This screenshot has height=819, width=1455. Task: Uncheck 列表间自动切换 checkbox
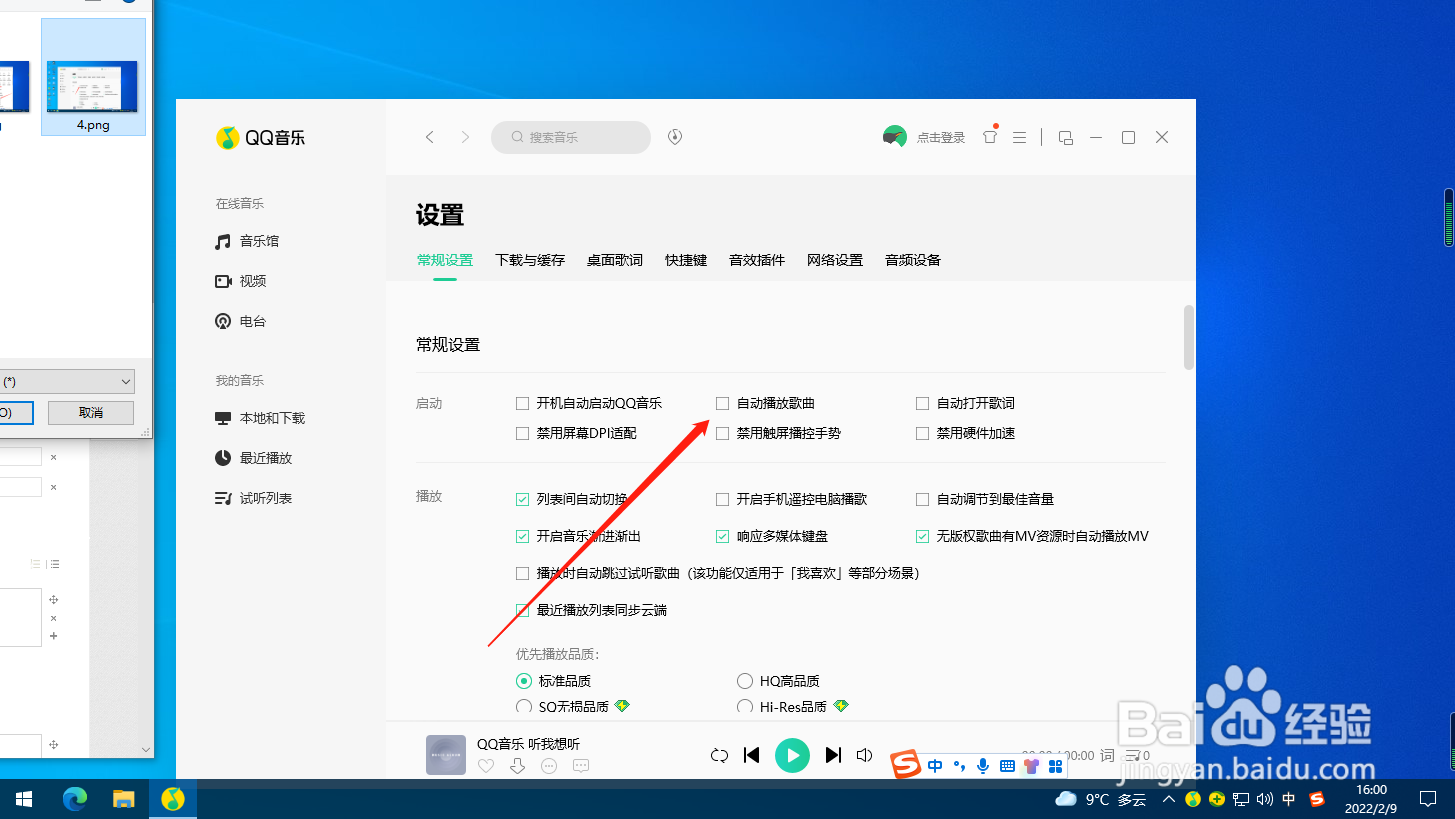(522, 499)
